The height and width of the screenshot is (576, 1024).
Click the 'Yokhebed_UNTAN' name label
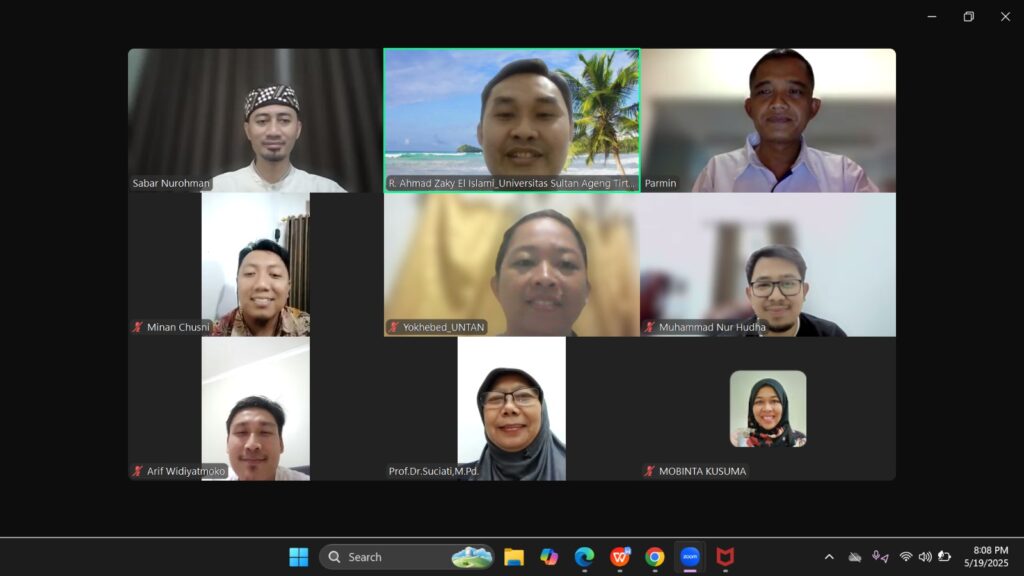click(443, 327)
